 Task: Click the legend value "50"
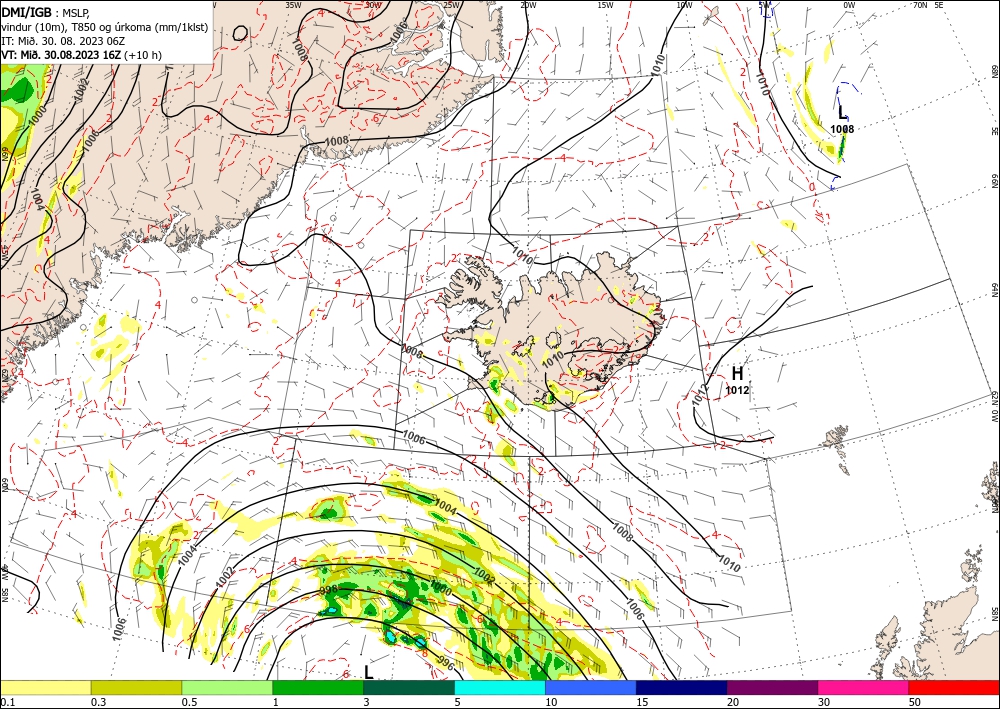pyautogui.click(x=915, y=702)
